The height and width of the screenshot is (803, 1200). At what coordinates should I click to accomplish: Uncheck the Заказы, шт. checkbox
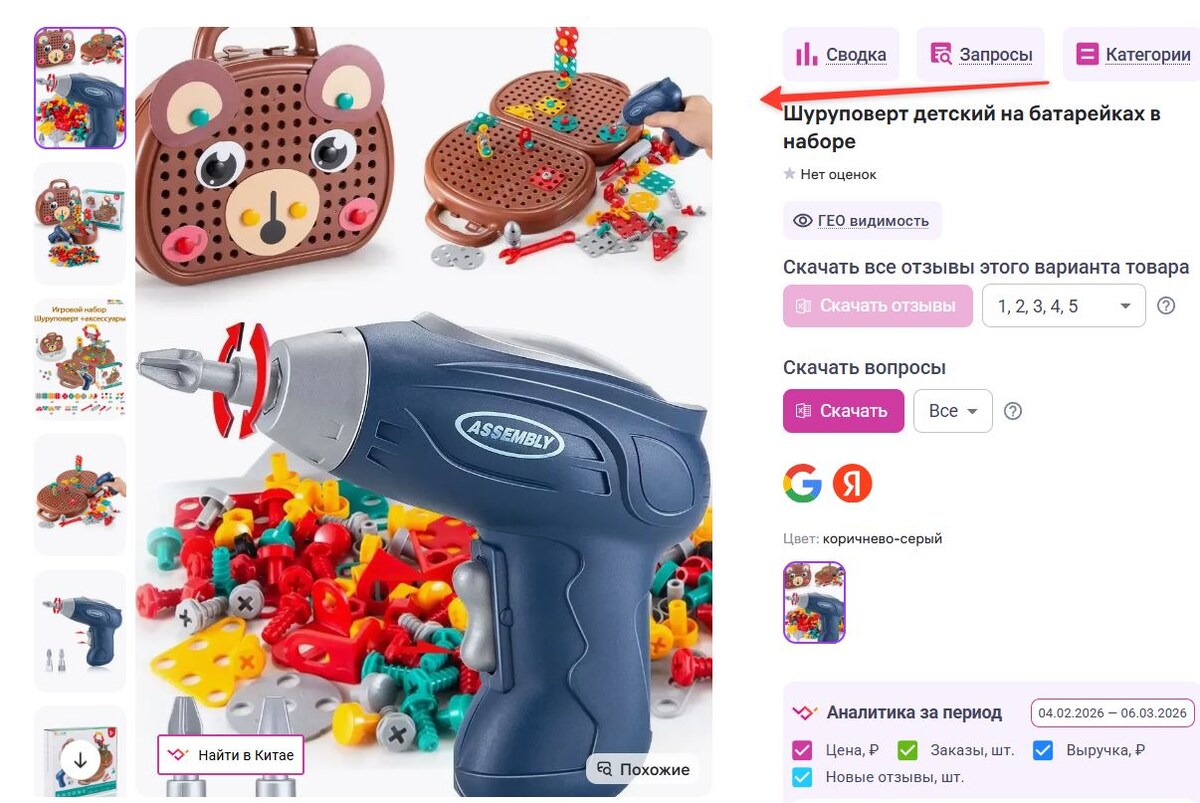point(908,750)
